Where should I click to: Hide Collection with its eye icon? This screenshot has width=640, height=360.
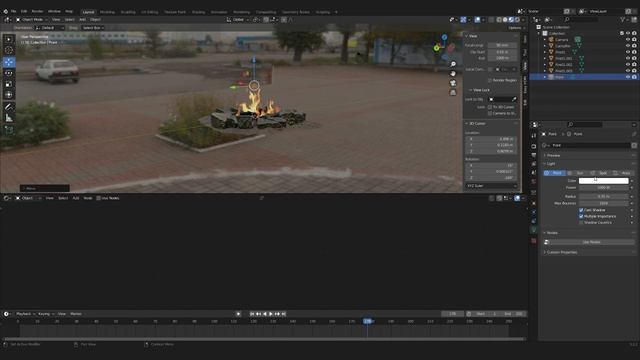point(628,33)
